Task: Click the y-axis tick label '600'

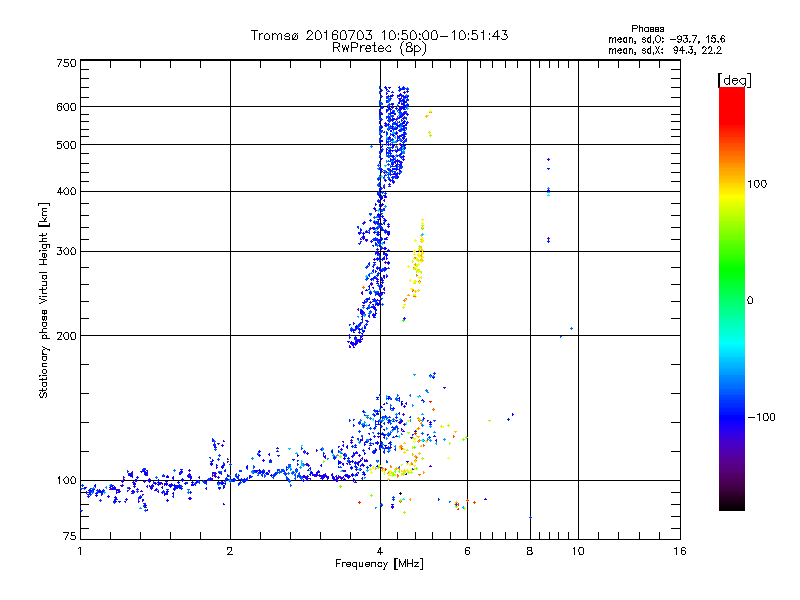Action: coord(67,107)
